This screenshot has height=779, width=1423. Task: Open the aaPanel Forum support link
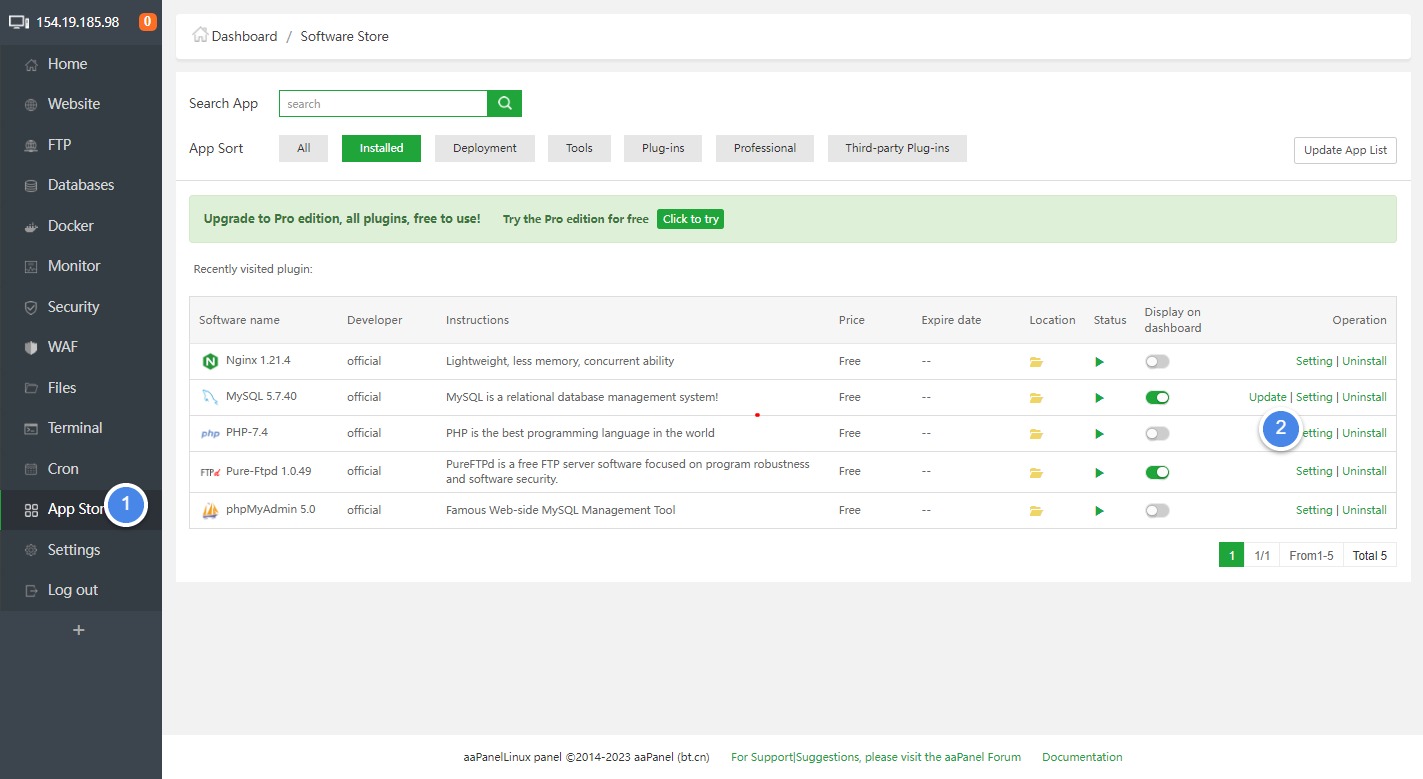pyautogui.click(x=876, y=757)
